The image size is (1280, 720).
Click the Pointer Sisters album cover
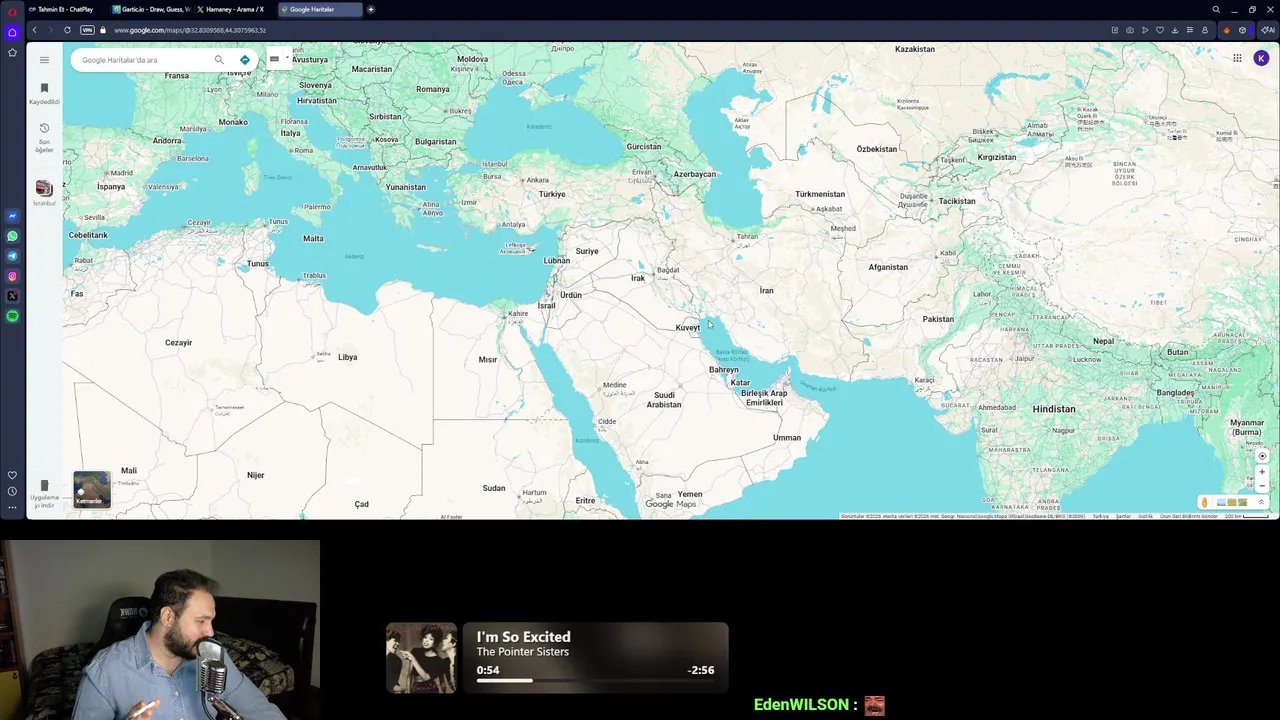pos(421,658)
